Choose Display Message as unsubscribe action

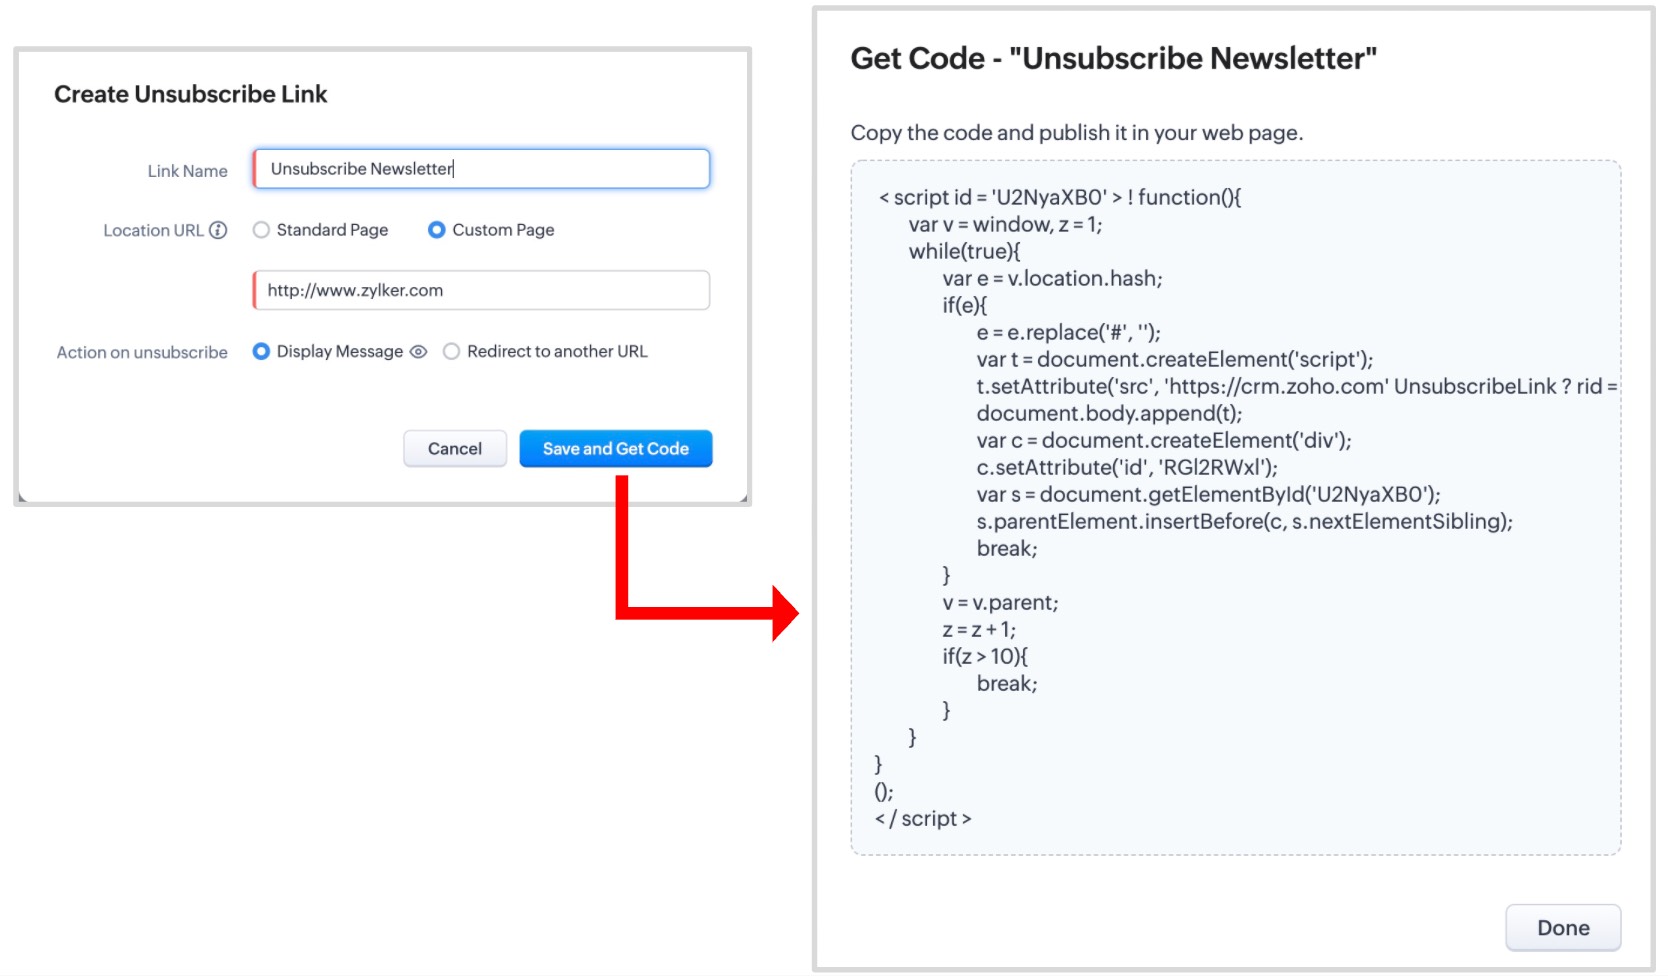(262, 352)
